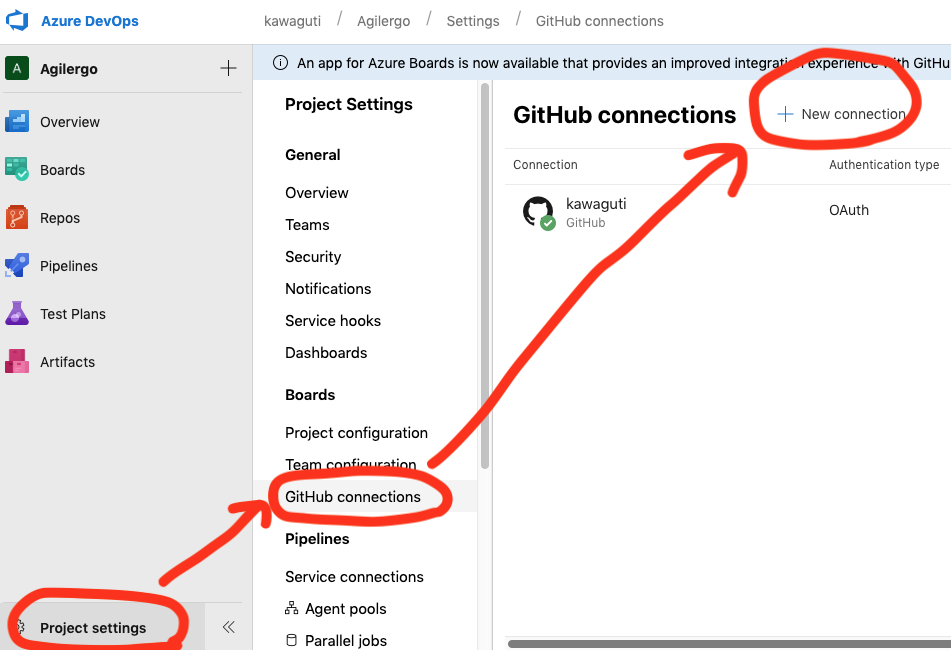Select the kawaguti connection name
The image size is (951, 650).
(x=596, y=204)
